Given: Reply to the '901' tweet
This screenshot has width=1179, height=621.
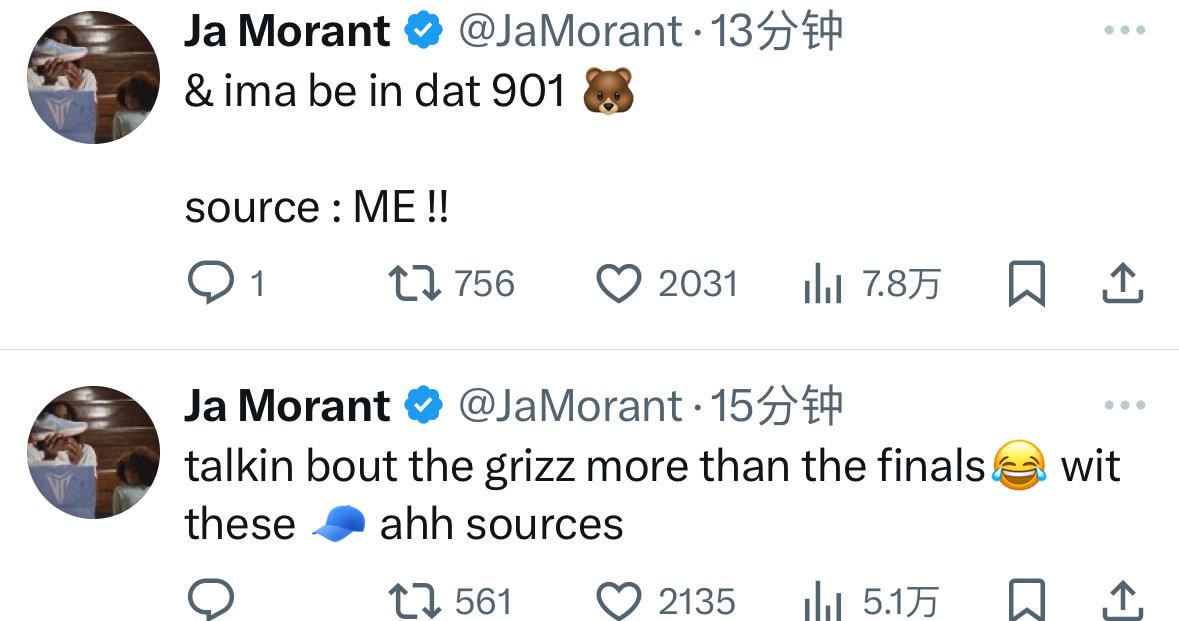Looking at the screenshot, I should pos(210,284).
